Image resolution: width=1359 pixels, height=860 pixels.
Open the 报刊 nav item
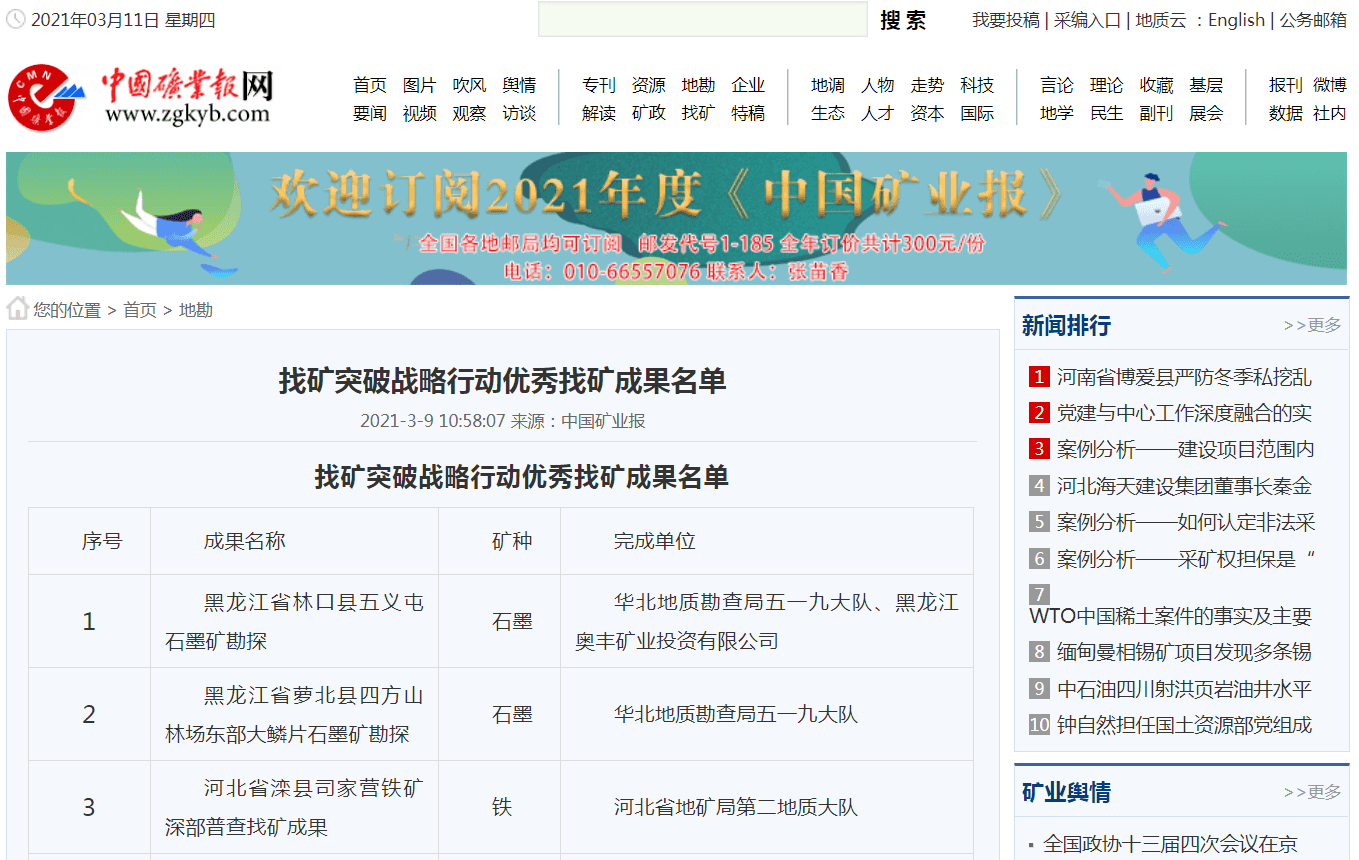[x=1286, y=85]
